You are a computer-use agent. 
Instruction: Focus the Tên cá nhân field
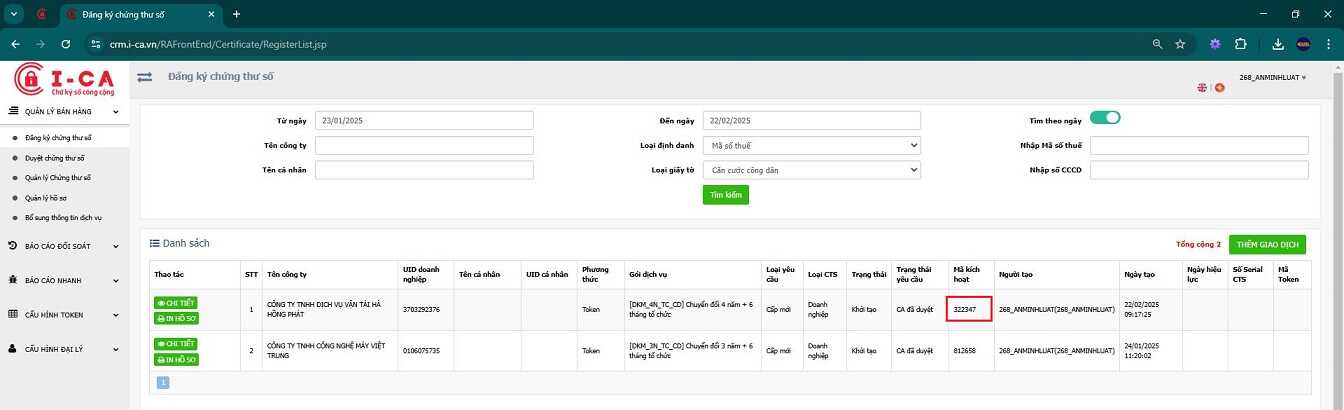coord(424,170)
